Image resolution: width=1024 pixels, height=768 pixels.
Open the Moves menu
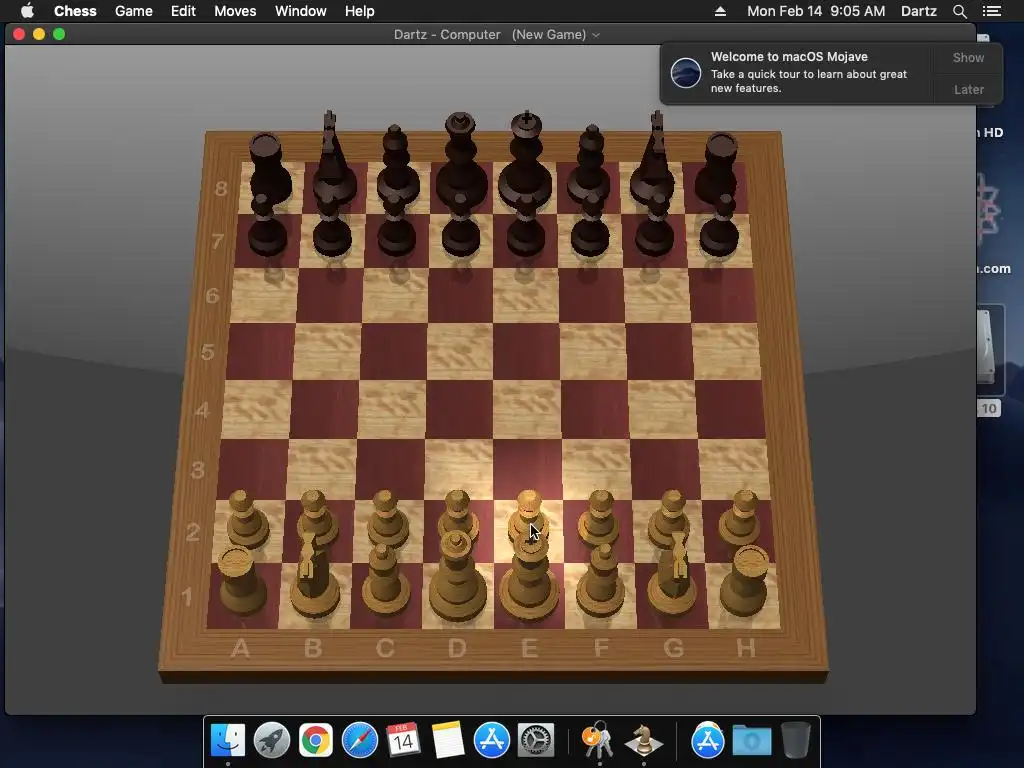(x=235, y=11)
